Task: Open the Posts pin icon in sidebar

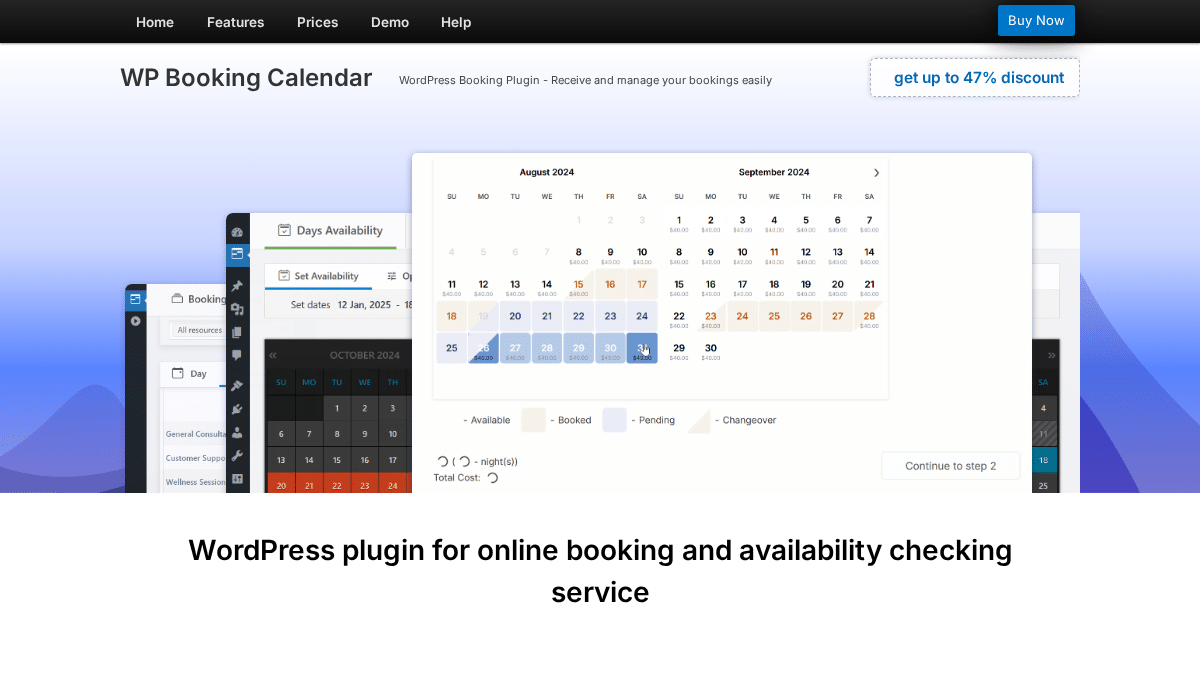Action: click(237, 286)
